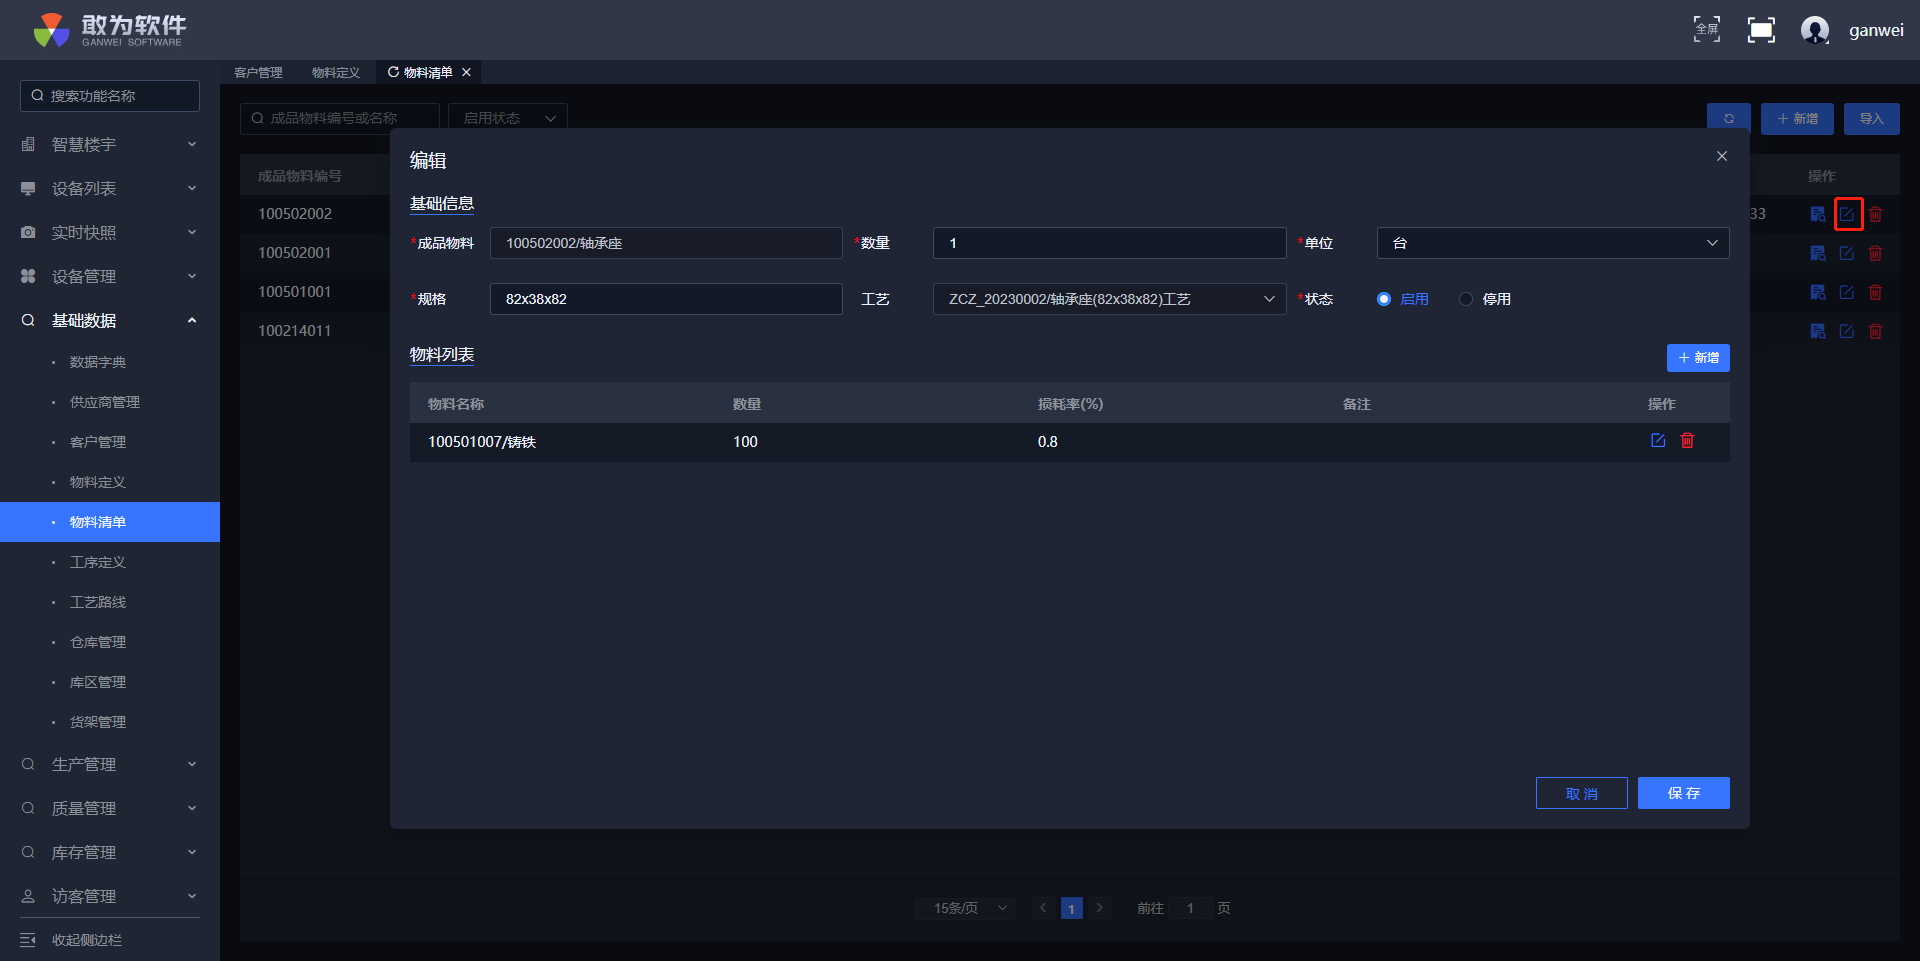
Task: Click the refresh icon button beside 新增
Action: tap(1728, 119)
